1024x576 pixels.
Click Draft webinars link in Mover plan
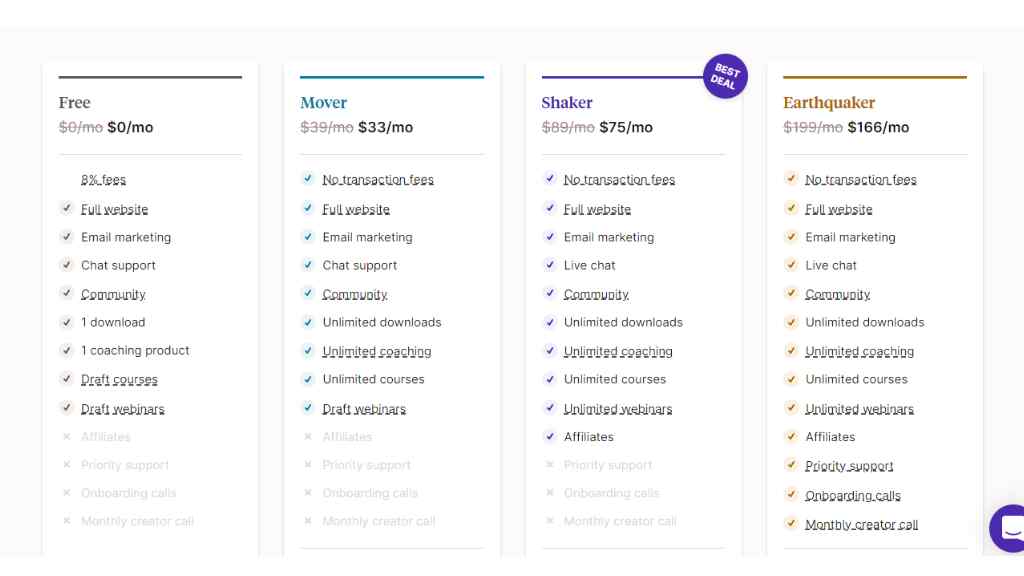[364, 409]
